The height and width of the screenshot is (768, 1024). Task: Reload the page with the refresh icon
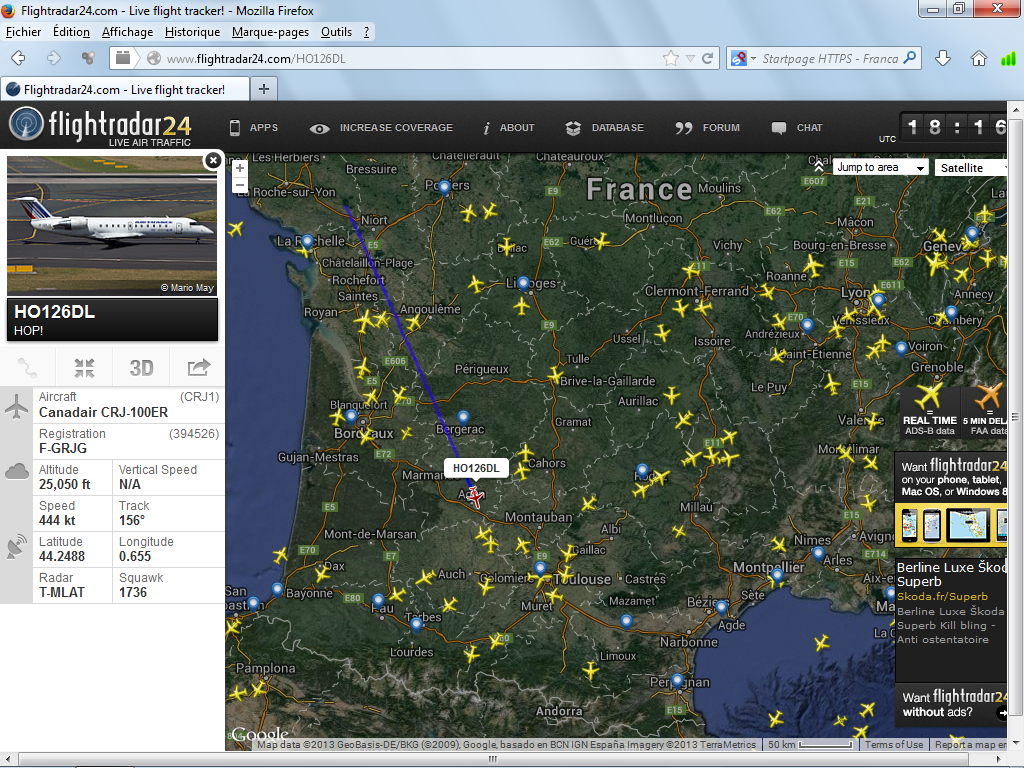coord(707,59)
